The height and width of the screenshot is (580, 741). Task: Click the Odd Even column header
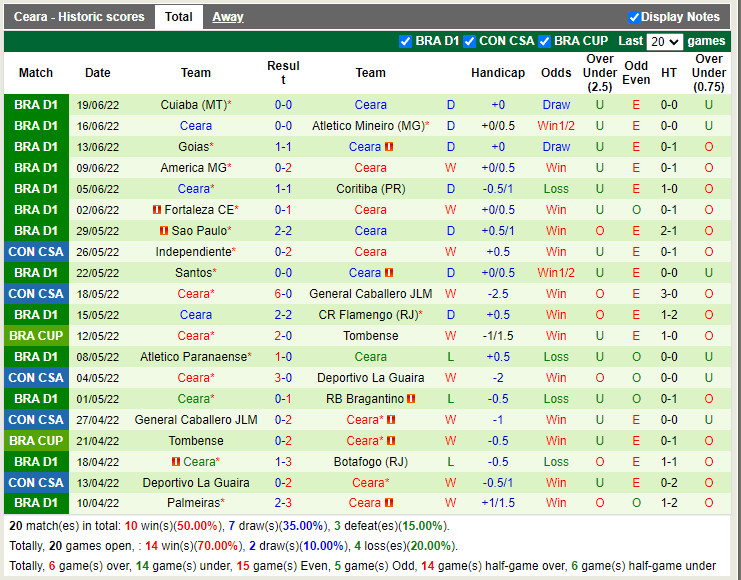(x=636, y=73)
